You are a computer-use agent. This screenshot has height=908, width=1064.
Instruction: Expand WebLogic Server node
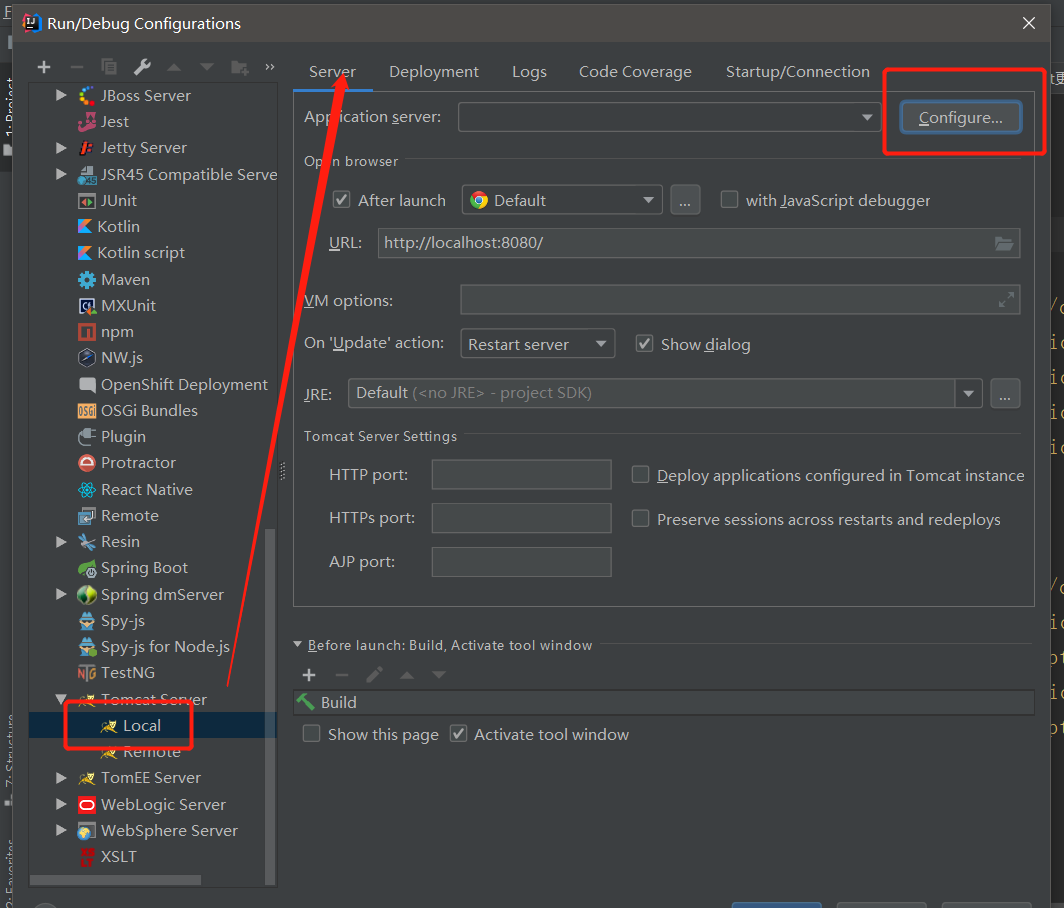click(x=61, y=804)
